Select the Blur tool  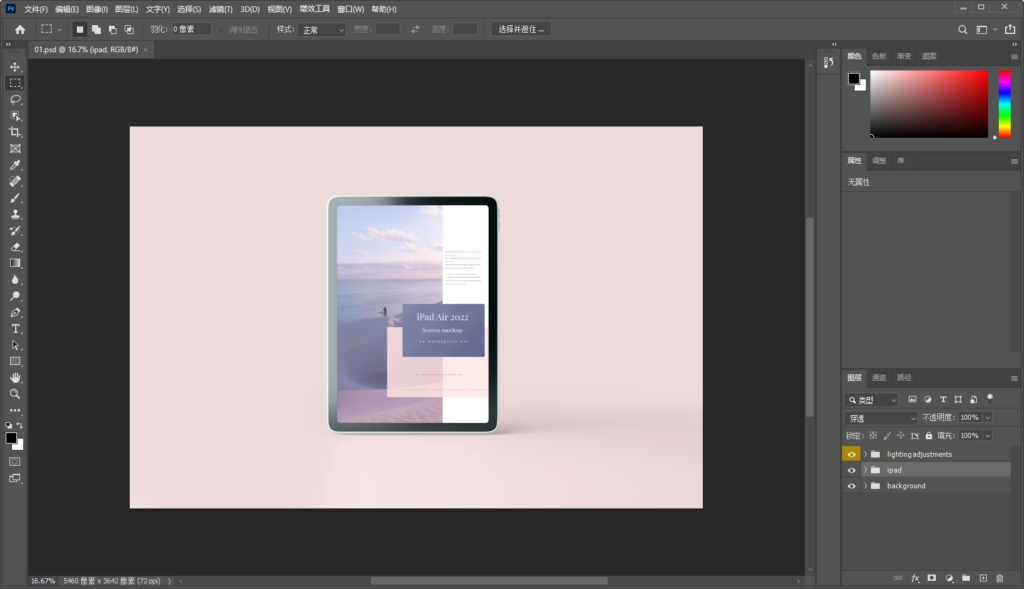click(x=15, y=279)
